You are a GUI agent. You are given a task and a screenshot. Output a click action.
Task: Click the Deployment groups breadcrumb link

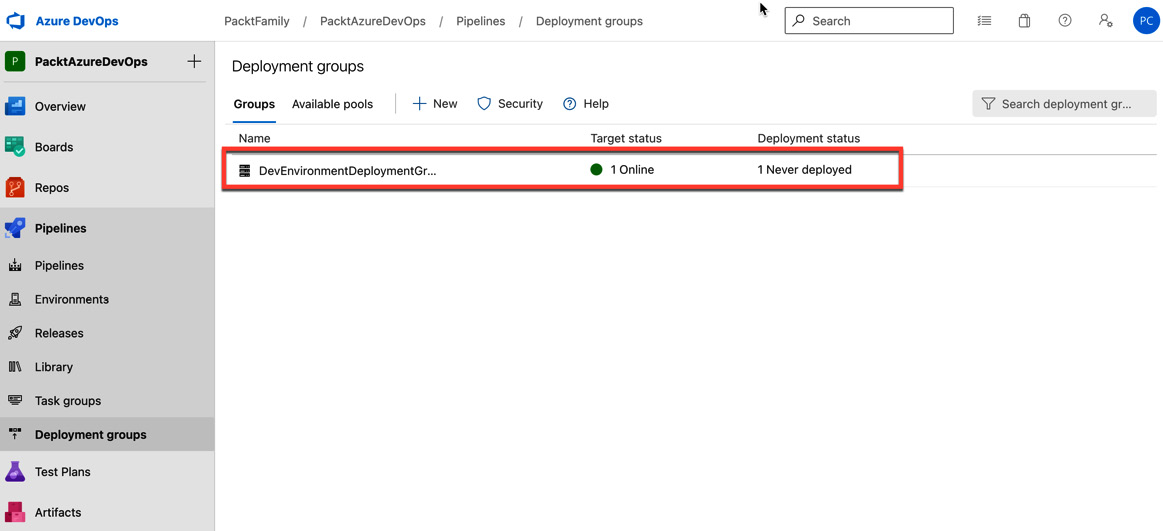[x=590, y=21]
